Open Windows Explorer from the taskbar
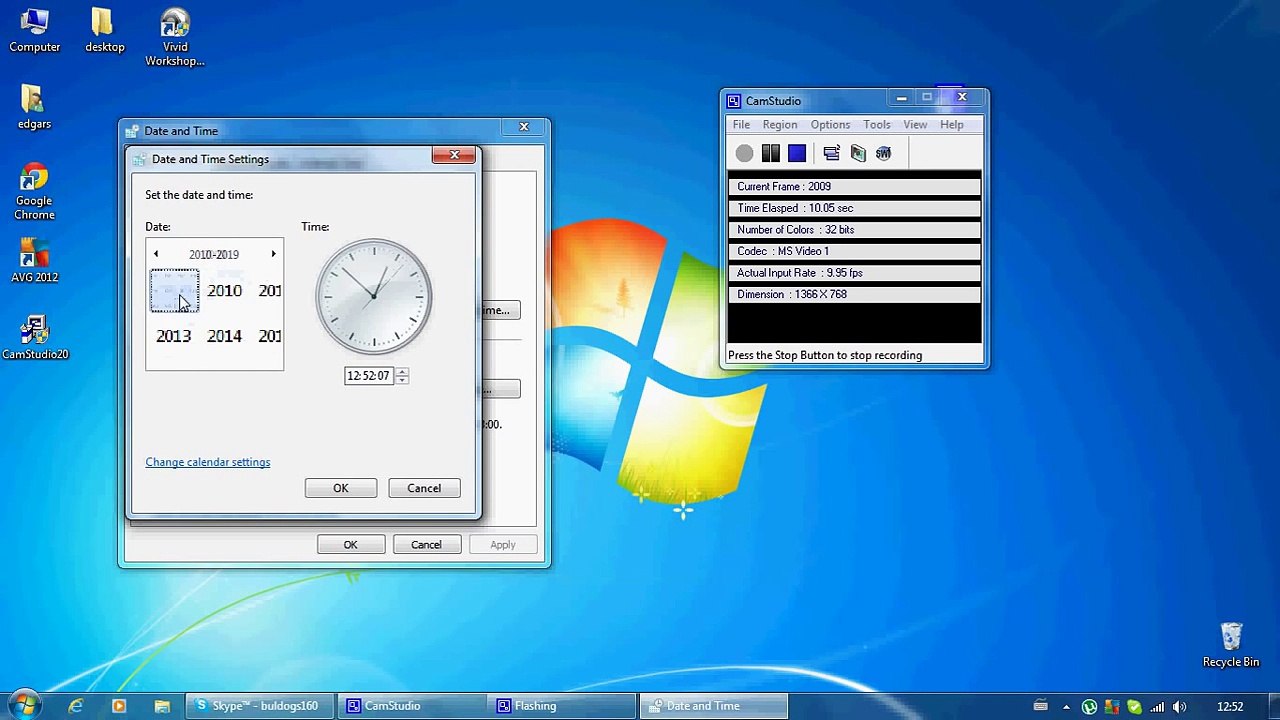The width and height of the screenshot is (1280, 720). (x=162, y=706)
